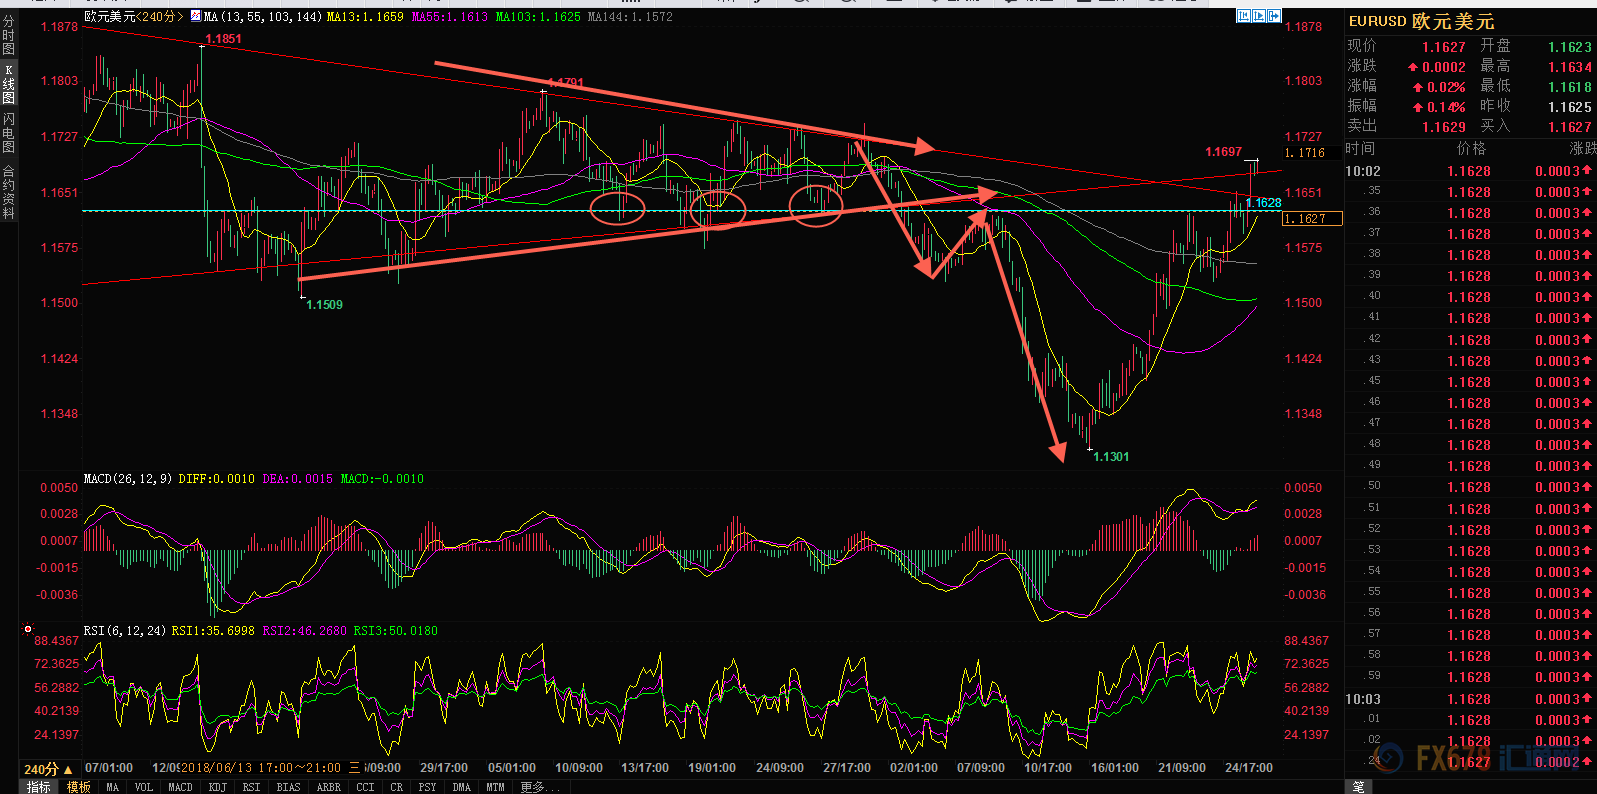Screen dimensions: 1597x794
Task: Toggle the 指标 mode at bottom left
Action: (39, 787)
